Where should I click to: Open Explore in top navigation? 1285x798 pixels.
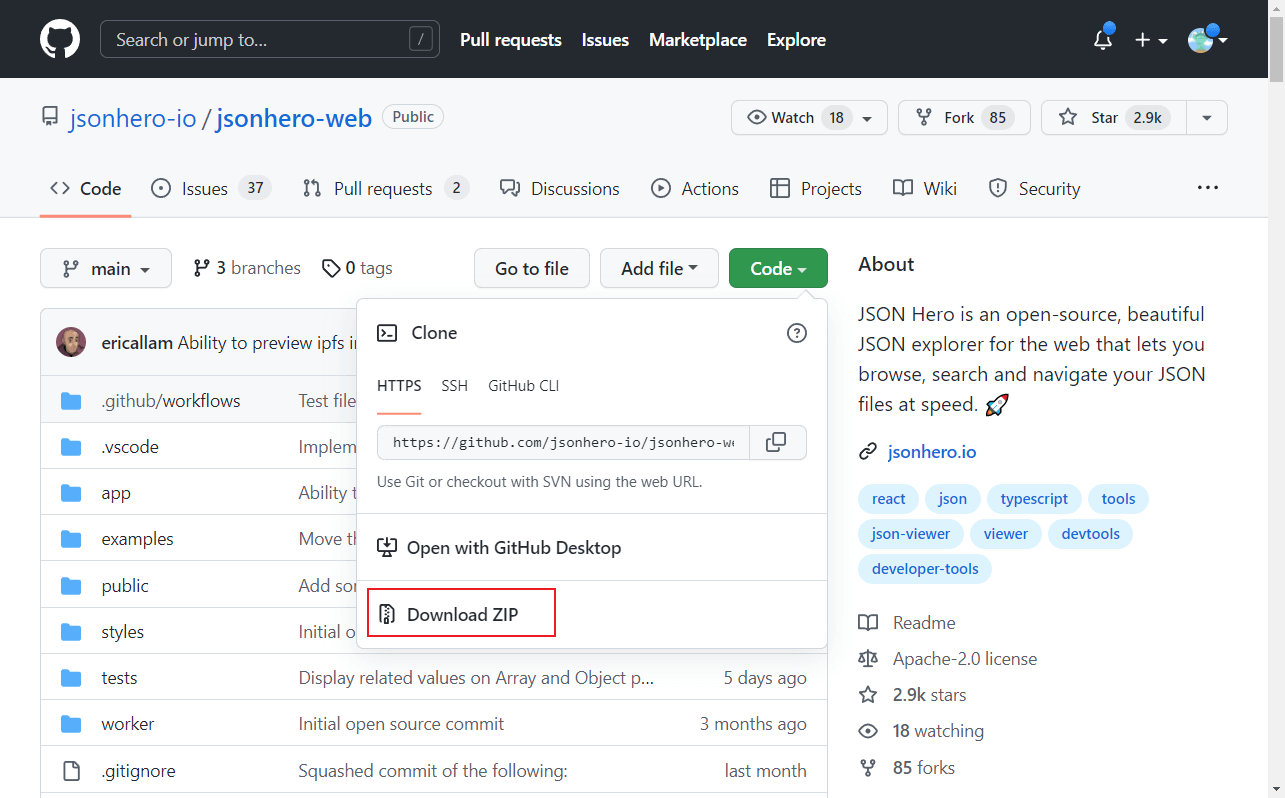coord(796,40)
